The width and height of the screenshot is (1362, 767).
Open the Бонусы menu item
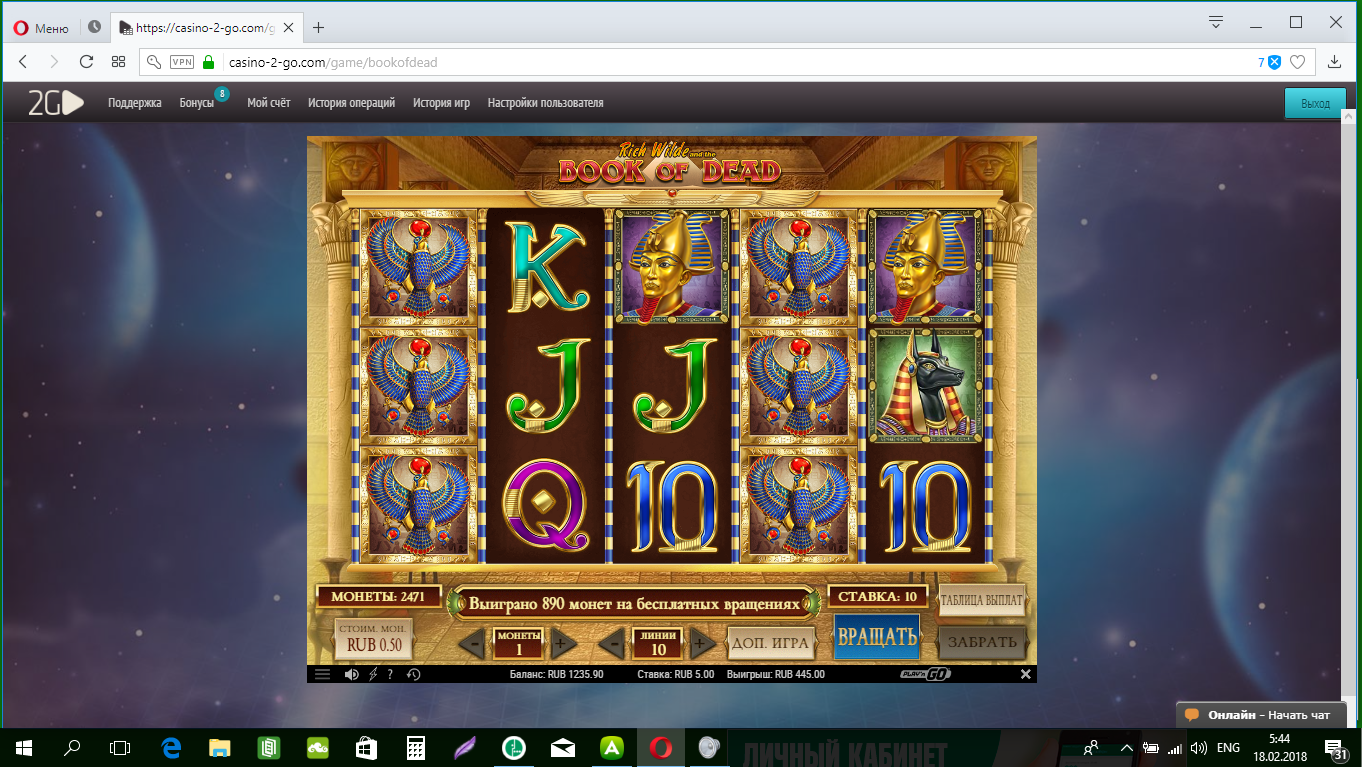(x=197, y=103)
